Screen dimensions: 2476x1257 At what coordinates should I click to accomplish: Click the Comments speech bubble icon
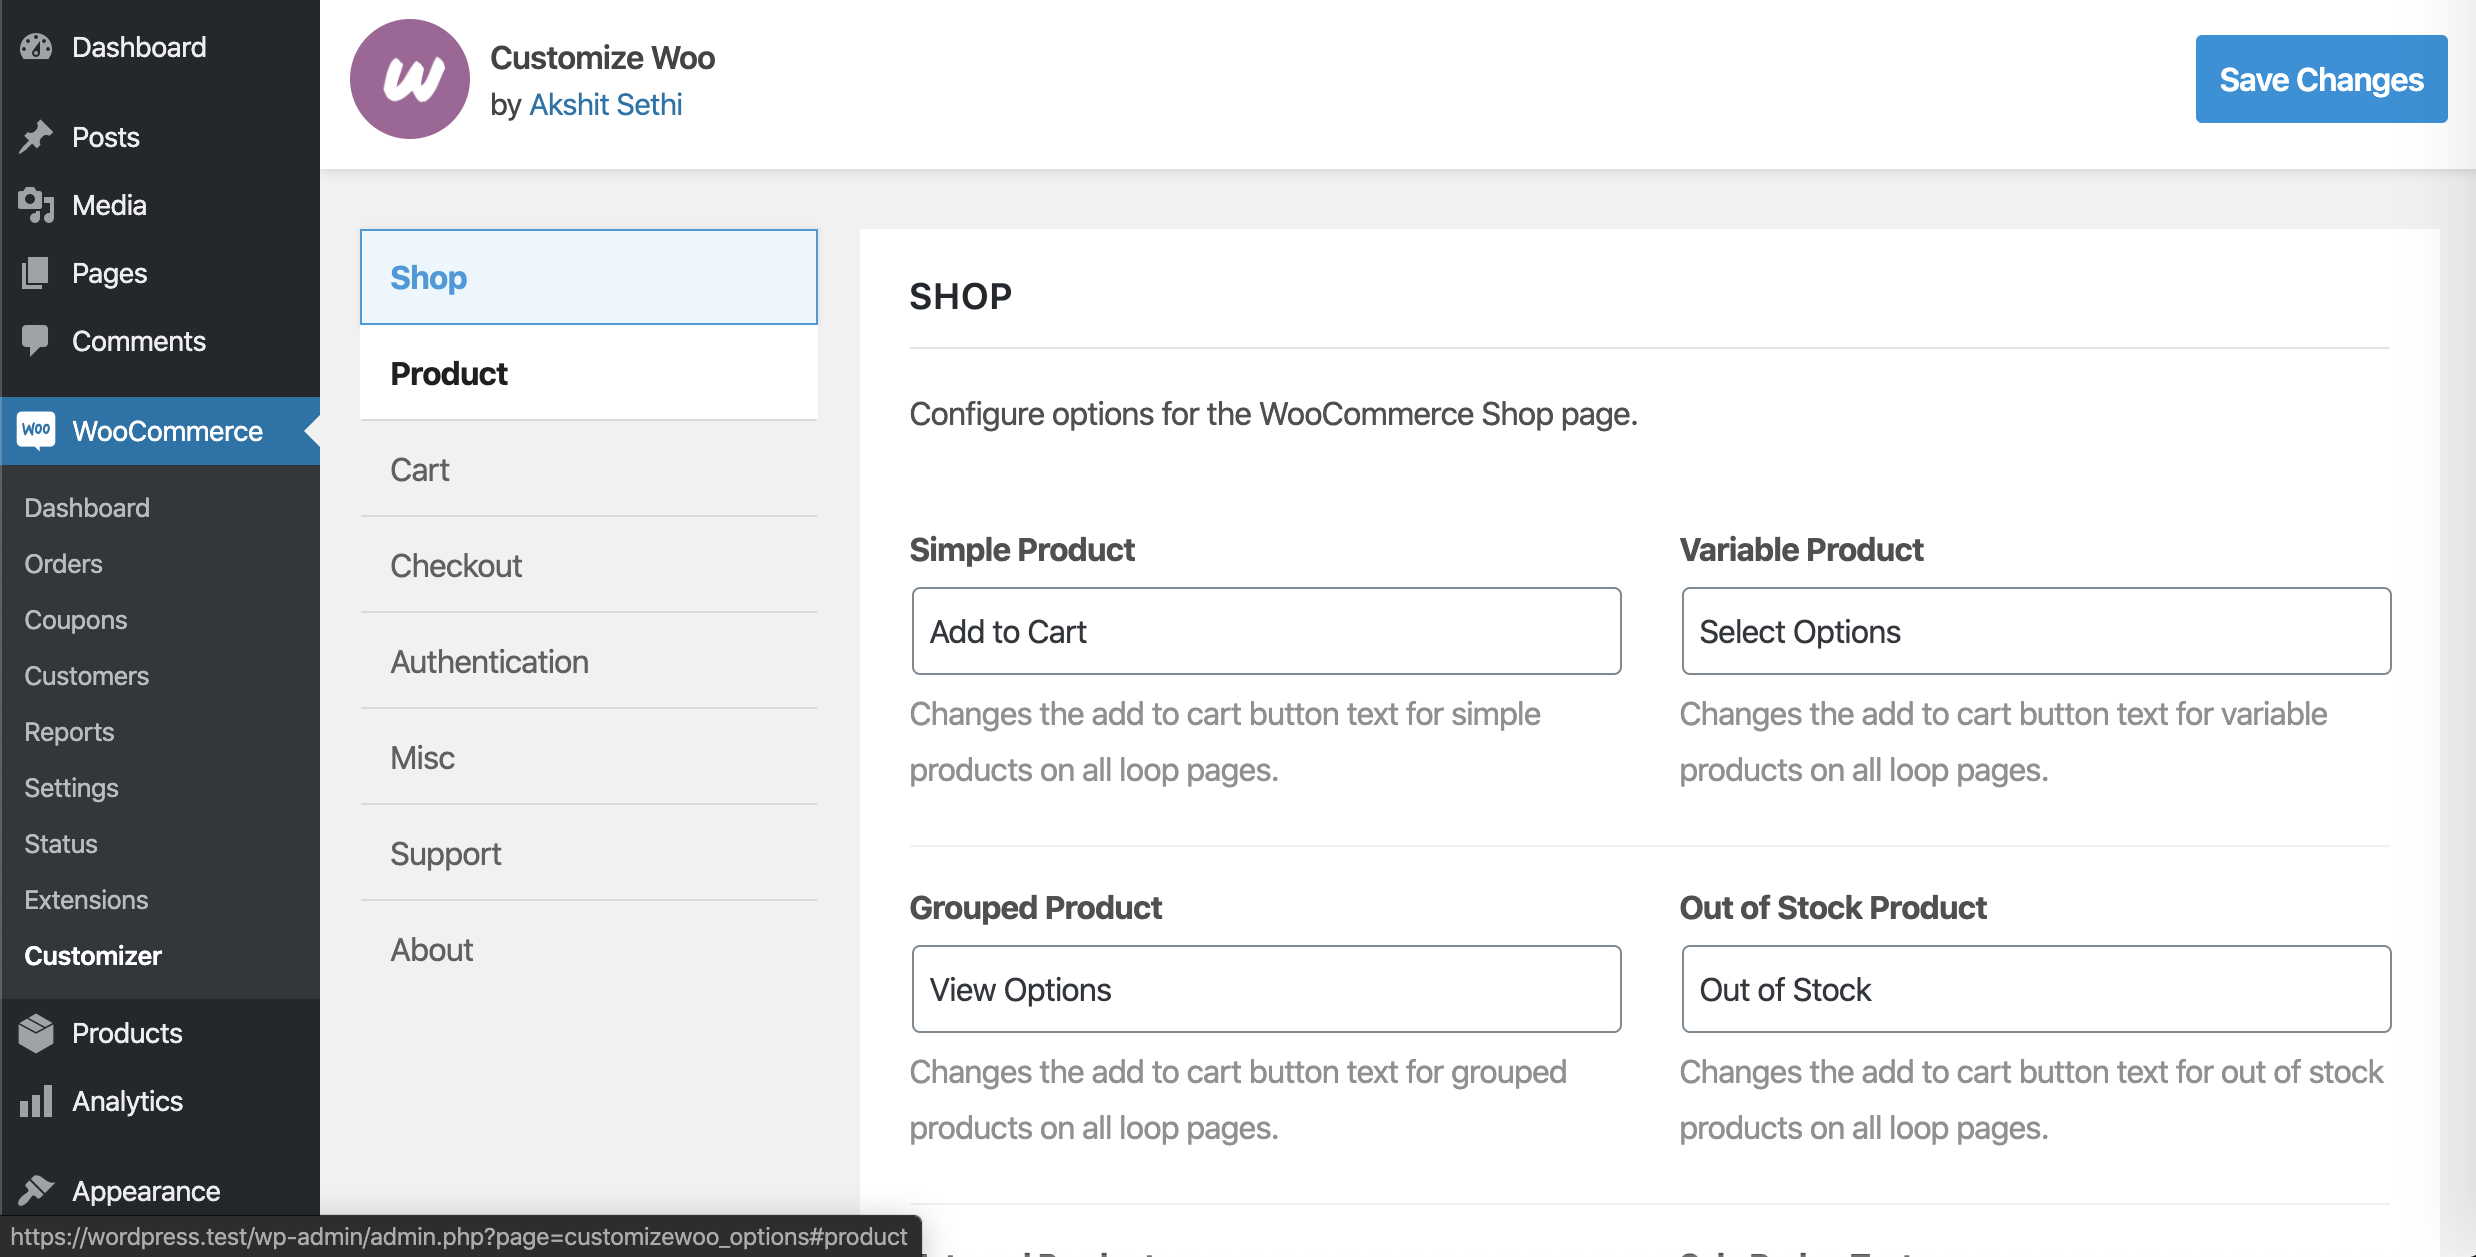[x=36, y=341]
